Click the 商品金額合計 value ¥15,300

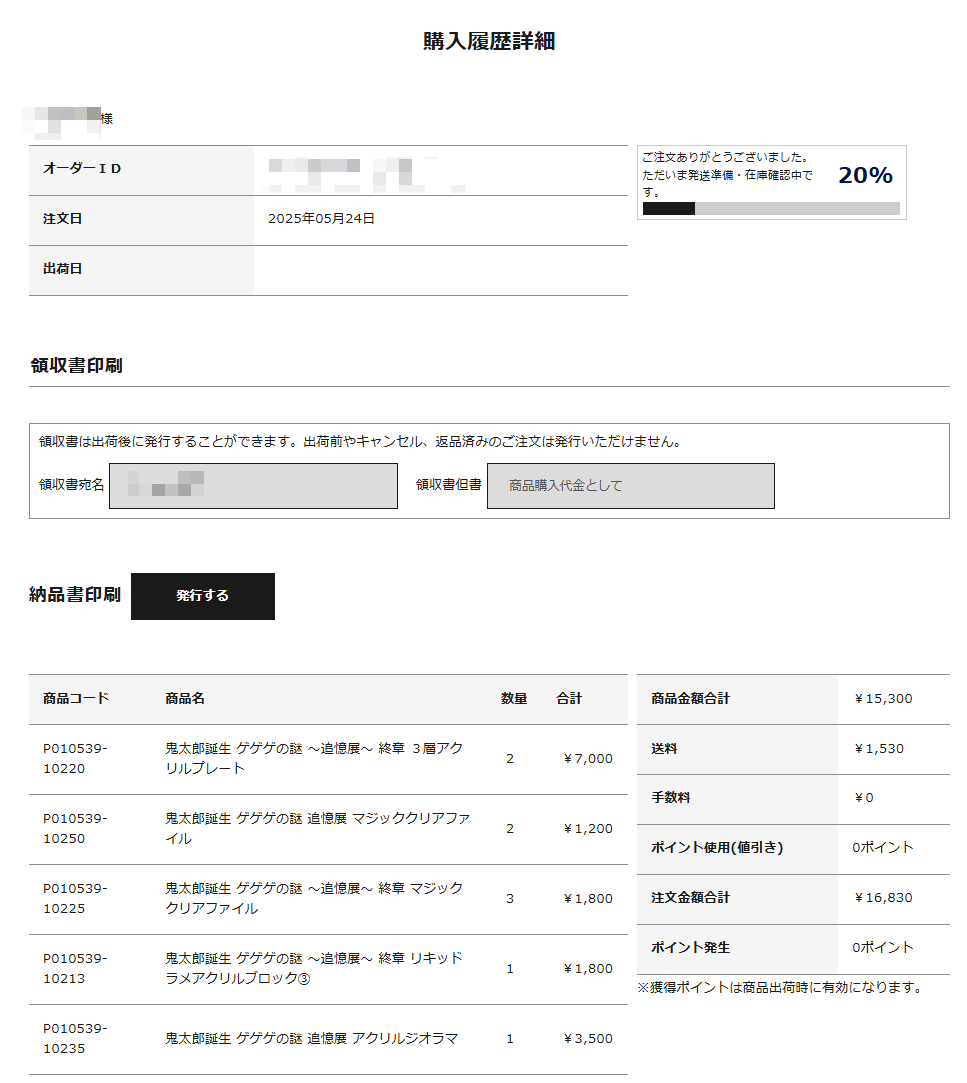(x=883, y=699)
